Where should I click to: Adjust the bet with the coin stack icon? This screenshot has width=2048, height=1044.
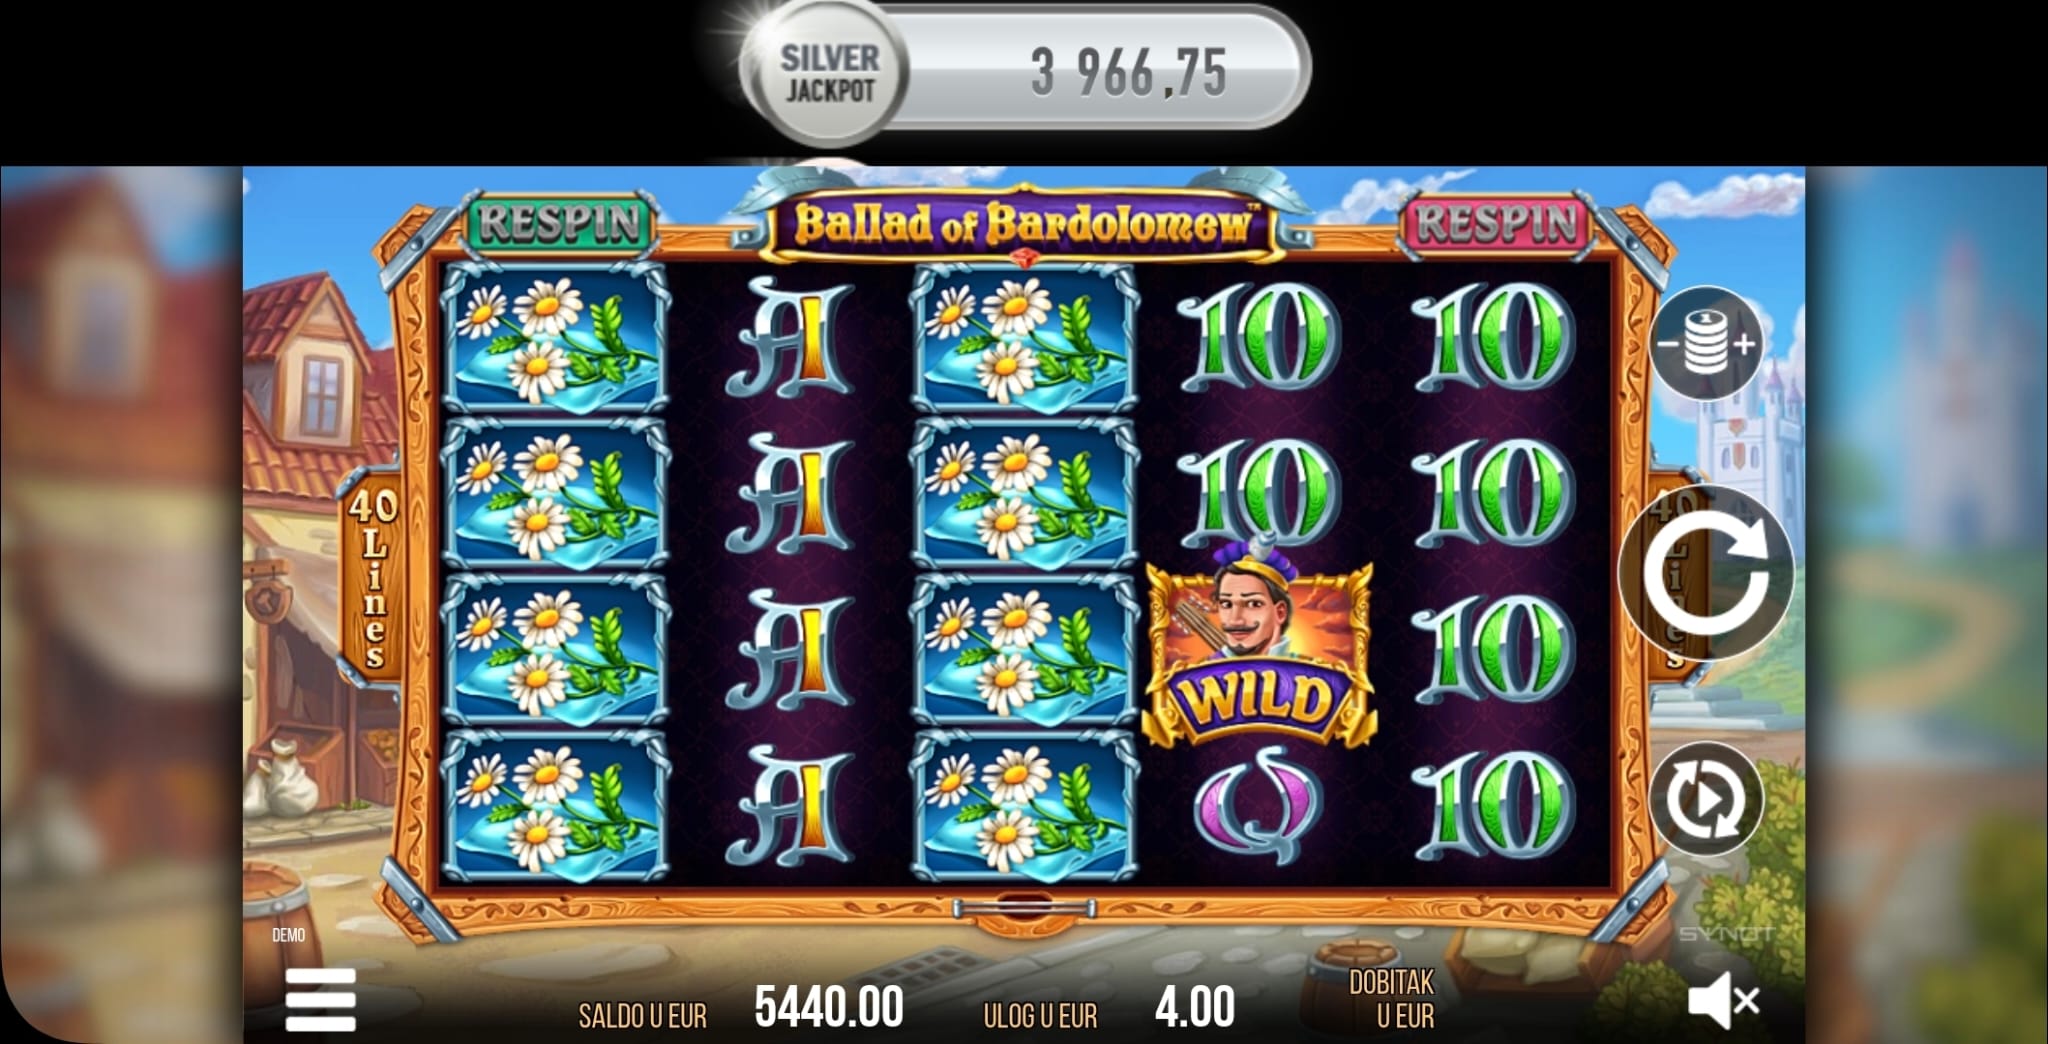(1706, 343)
